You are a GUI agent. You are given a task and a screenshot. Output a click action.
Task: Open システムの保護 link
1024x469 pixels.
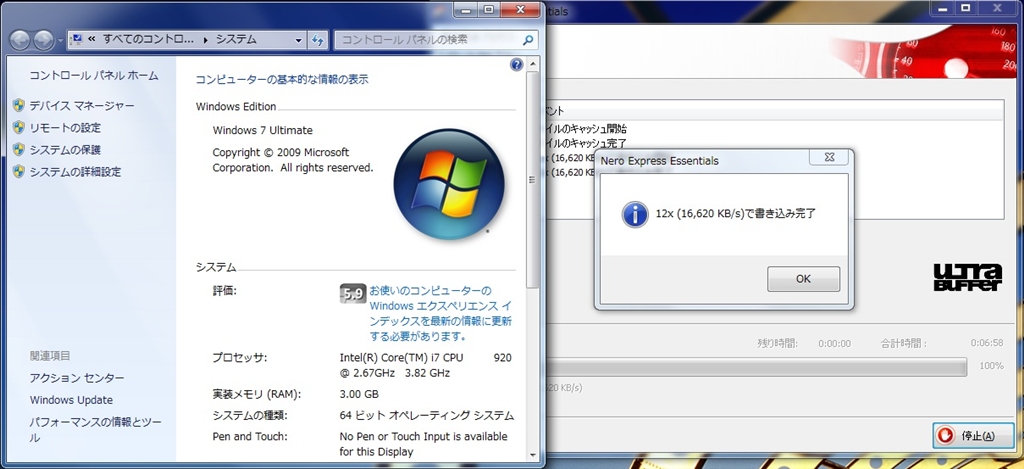65,150
